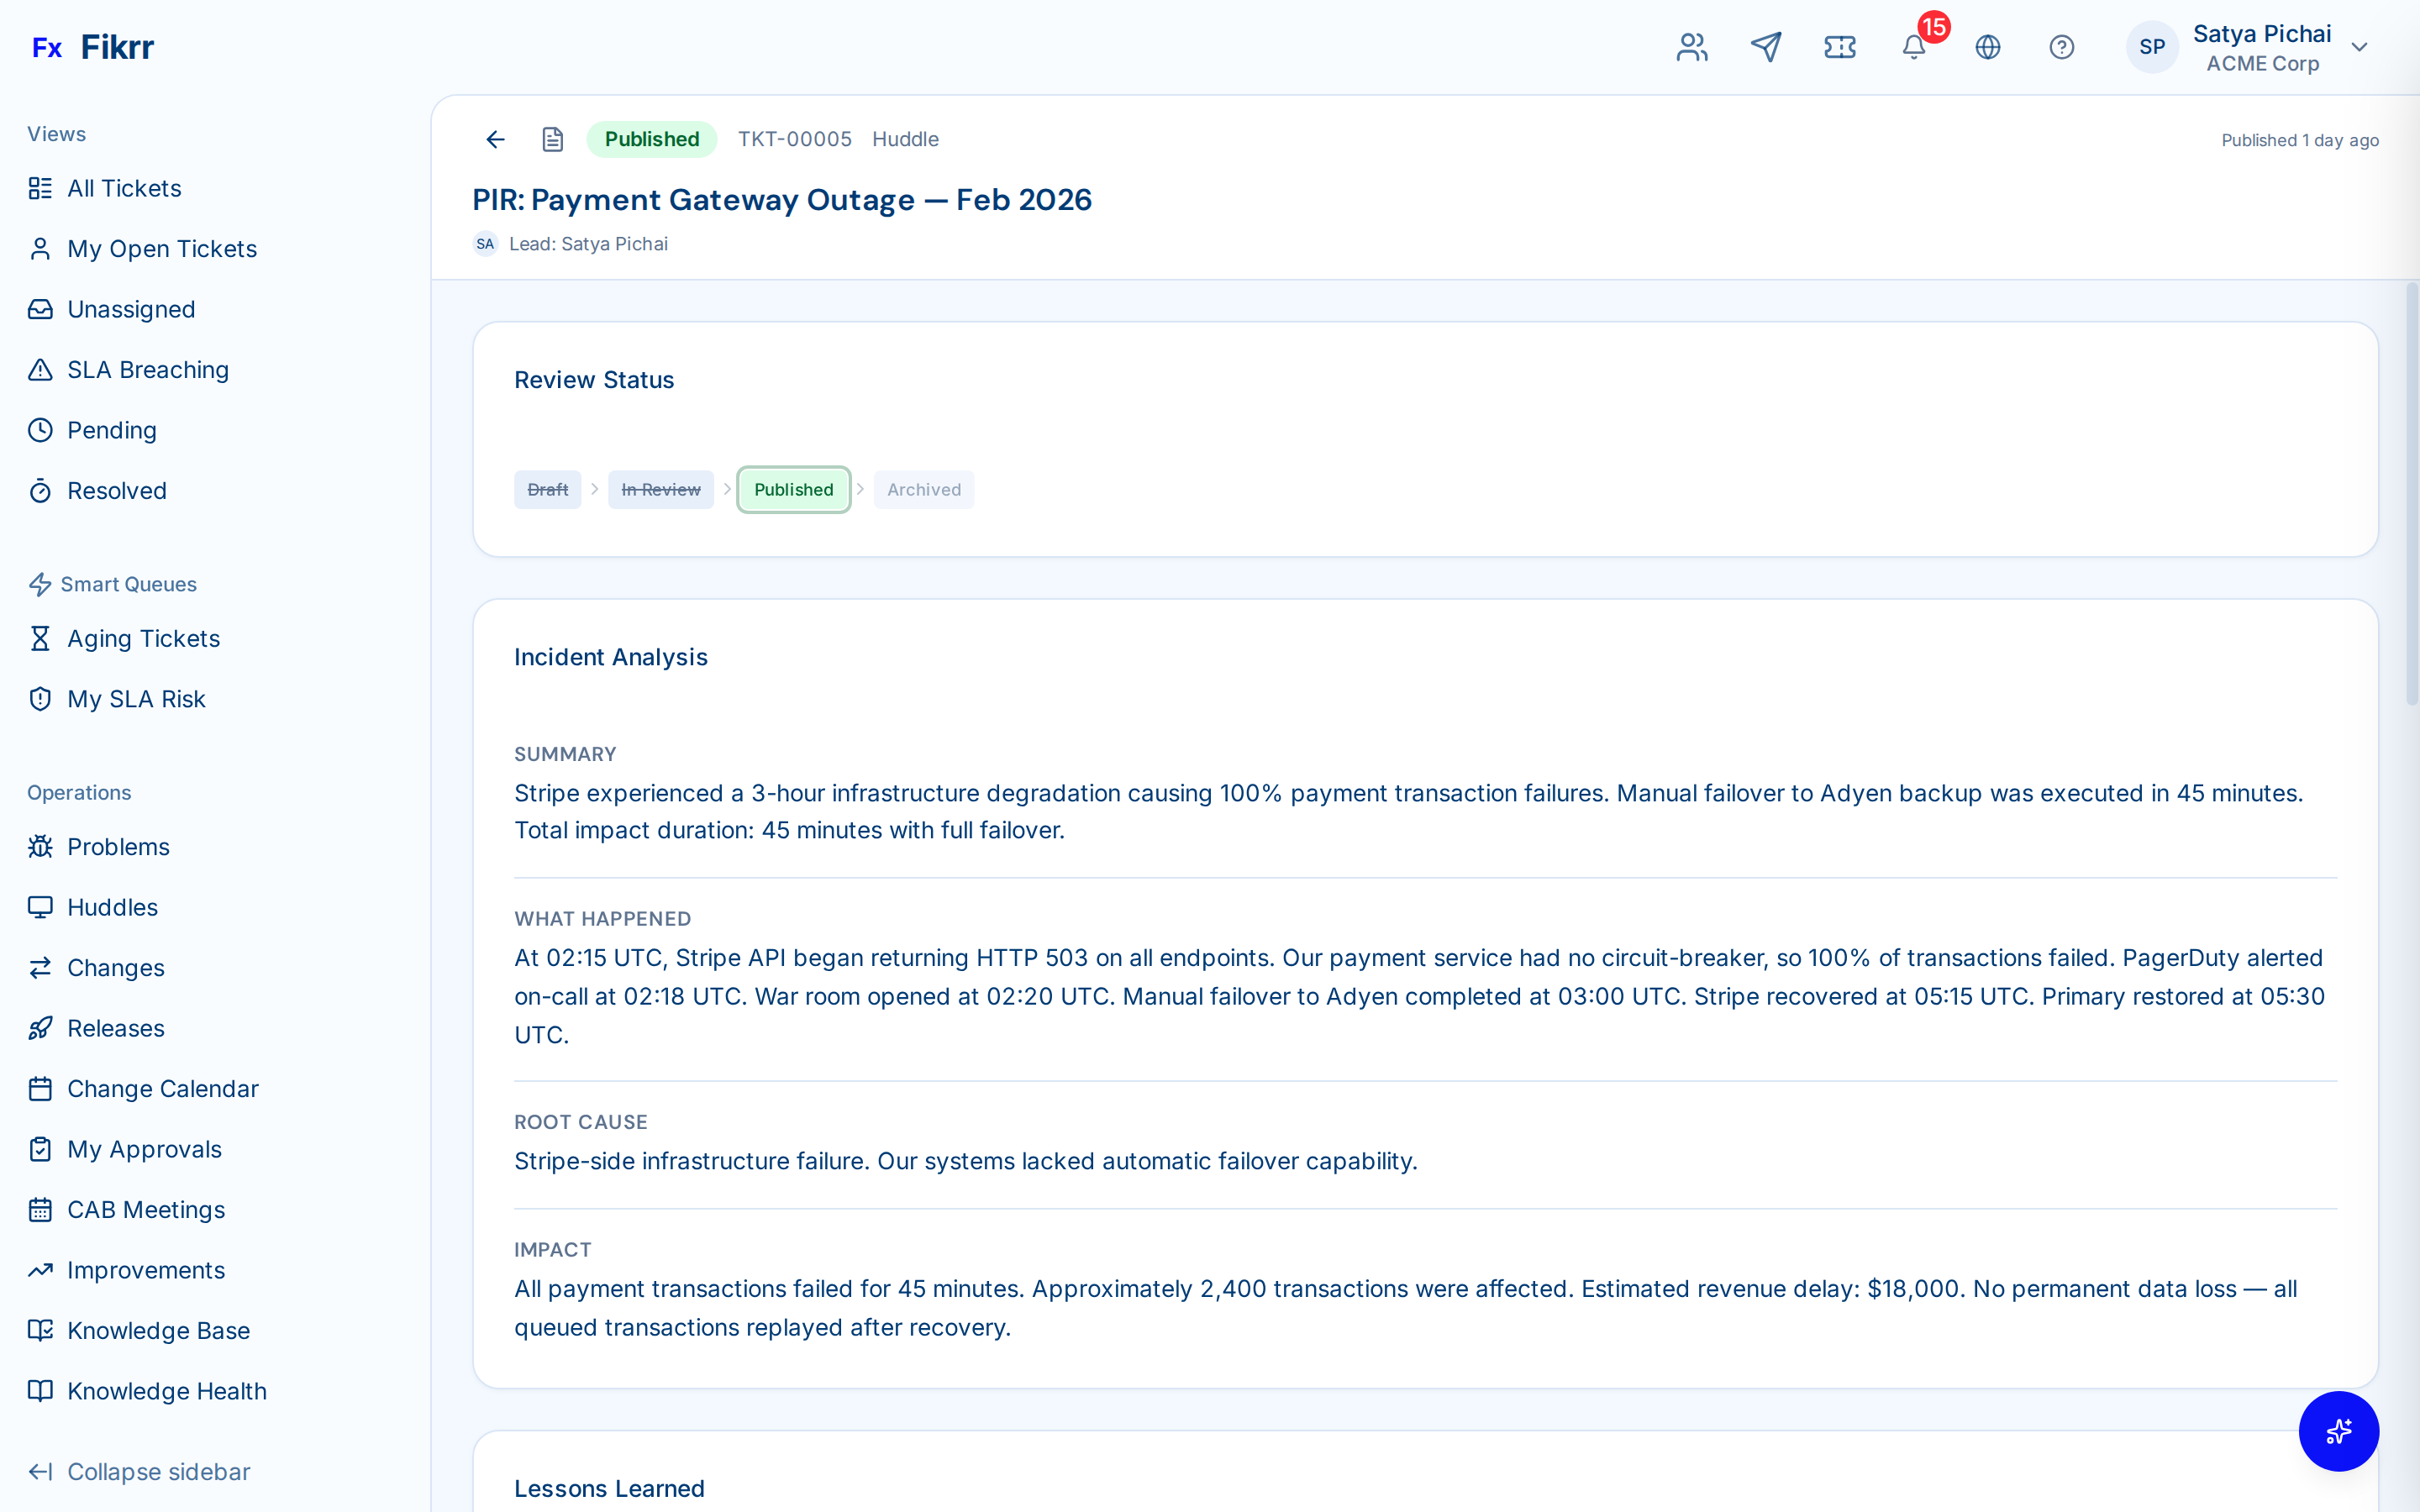View Releases in the sidebar
Image resolution: width=2420 pixels, height=1512 pixels.
116,1028
